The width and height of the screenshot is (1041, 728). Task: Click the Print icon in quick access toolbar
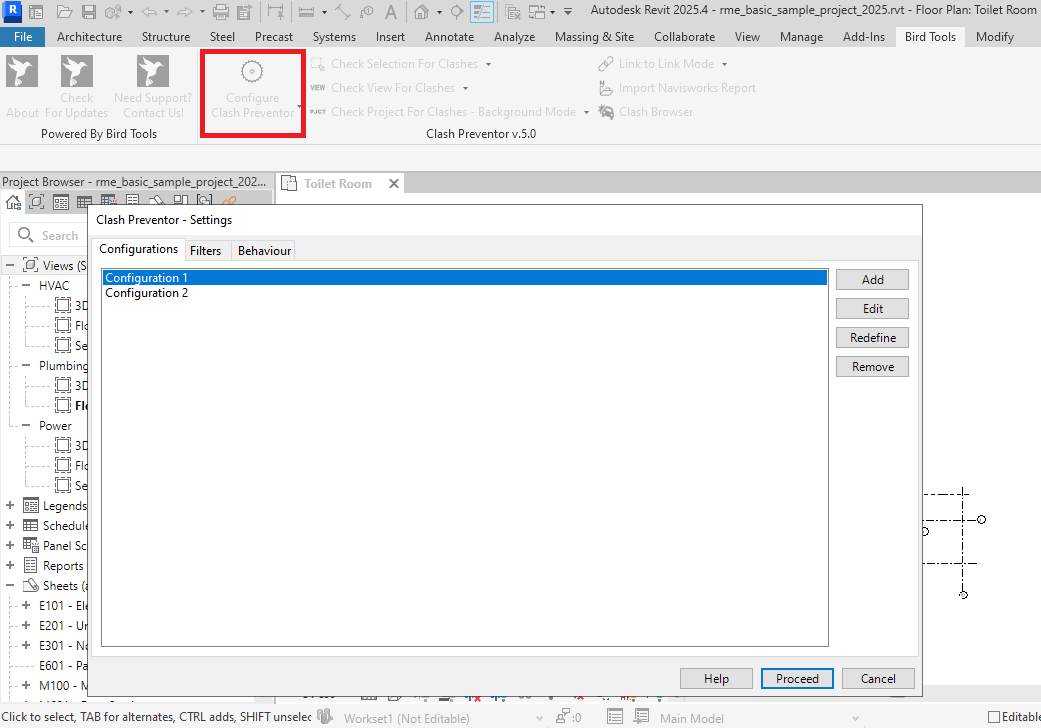(x=220, y=11)
